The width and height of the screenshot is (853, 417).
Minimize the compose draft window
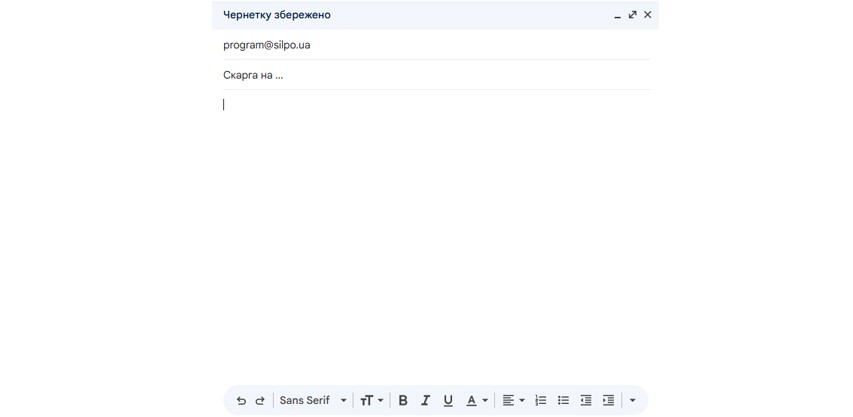[617, 15]
